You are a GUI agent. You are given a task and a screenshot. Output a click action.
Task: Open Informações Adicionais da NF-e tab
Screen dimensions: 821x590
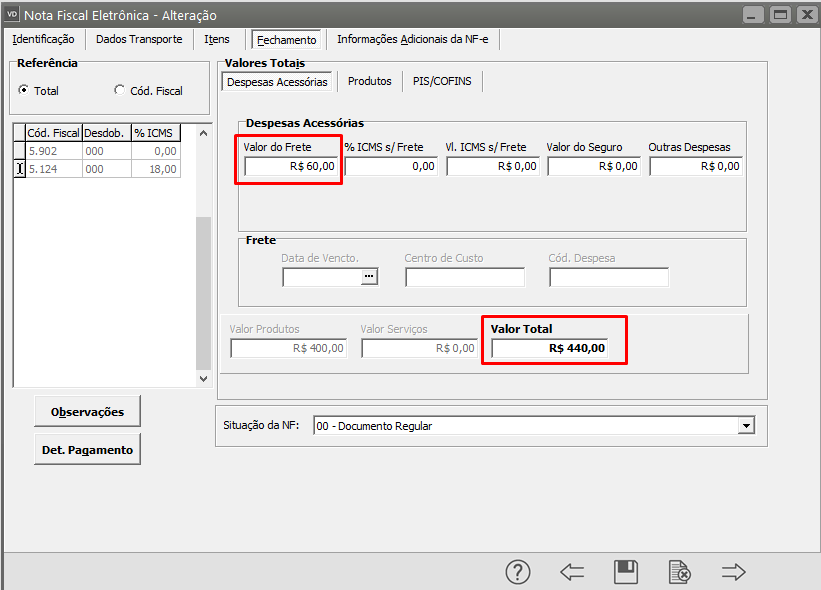coord(414,39)
